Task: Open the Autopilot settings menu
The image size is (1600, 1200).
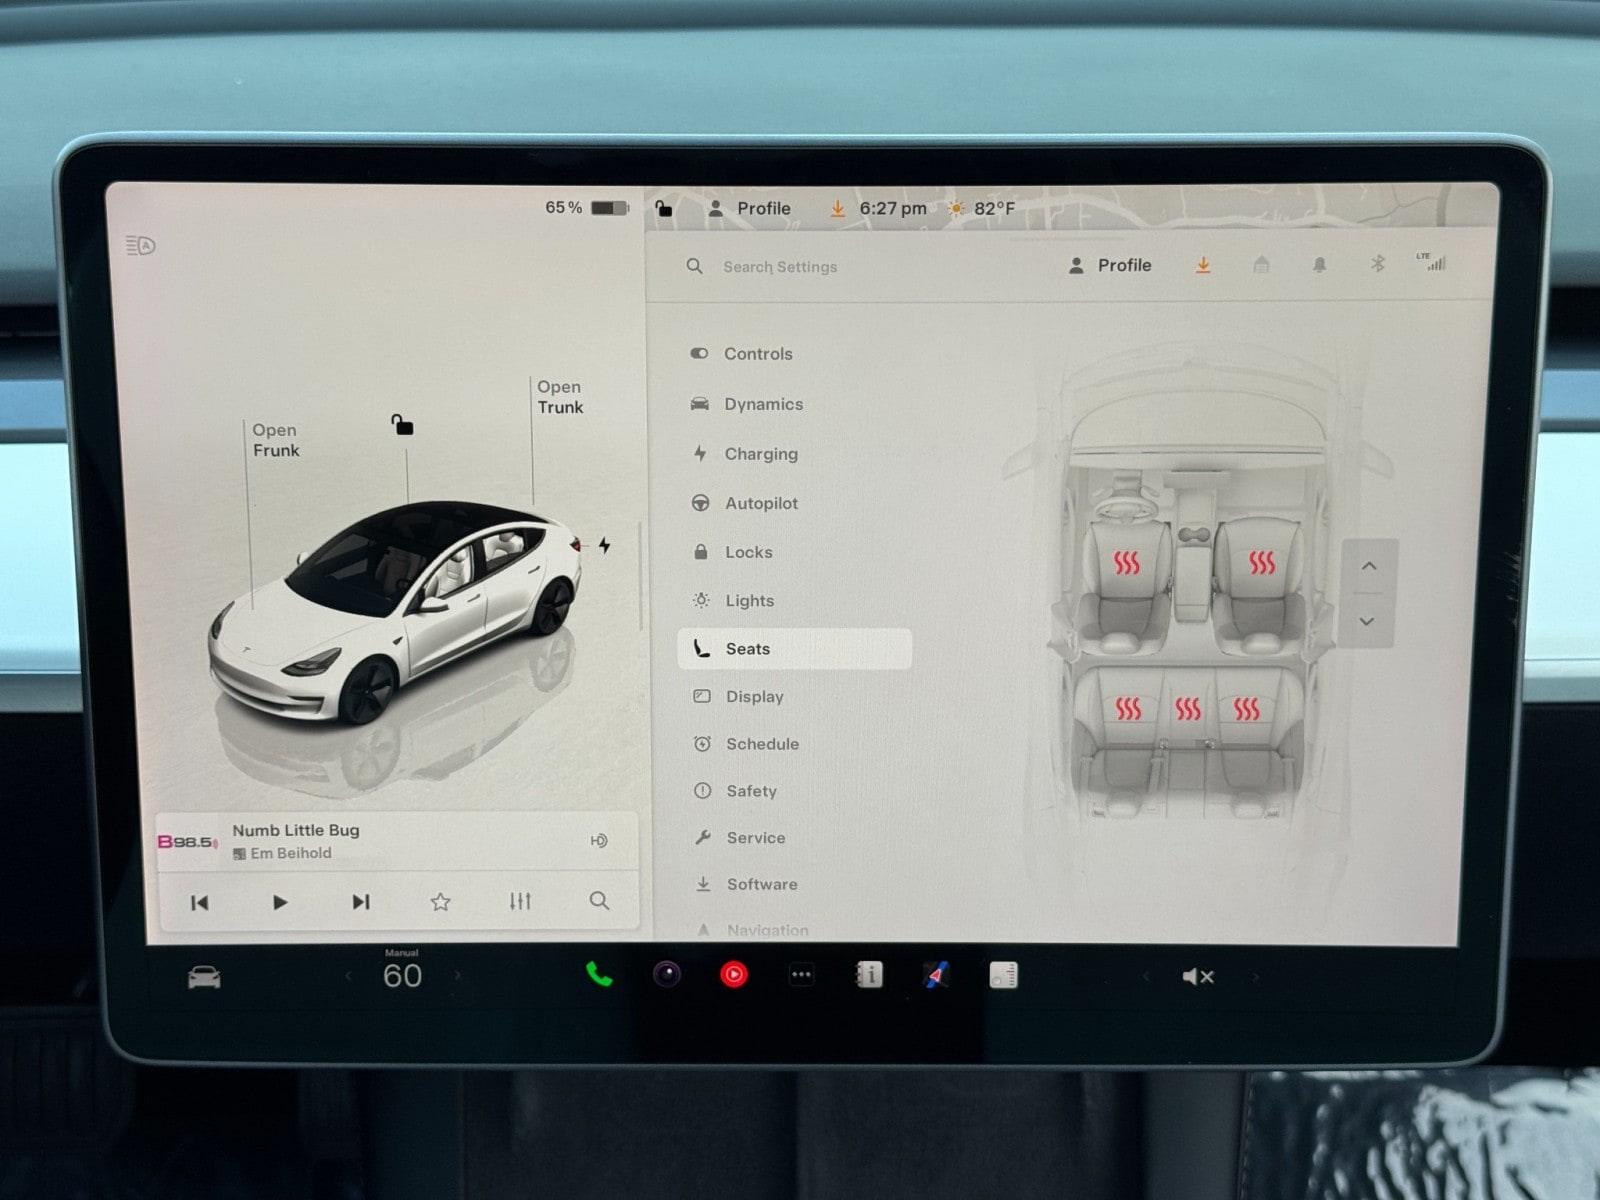Action: pyautogui.click(x=761, y=503)
